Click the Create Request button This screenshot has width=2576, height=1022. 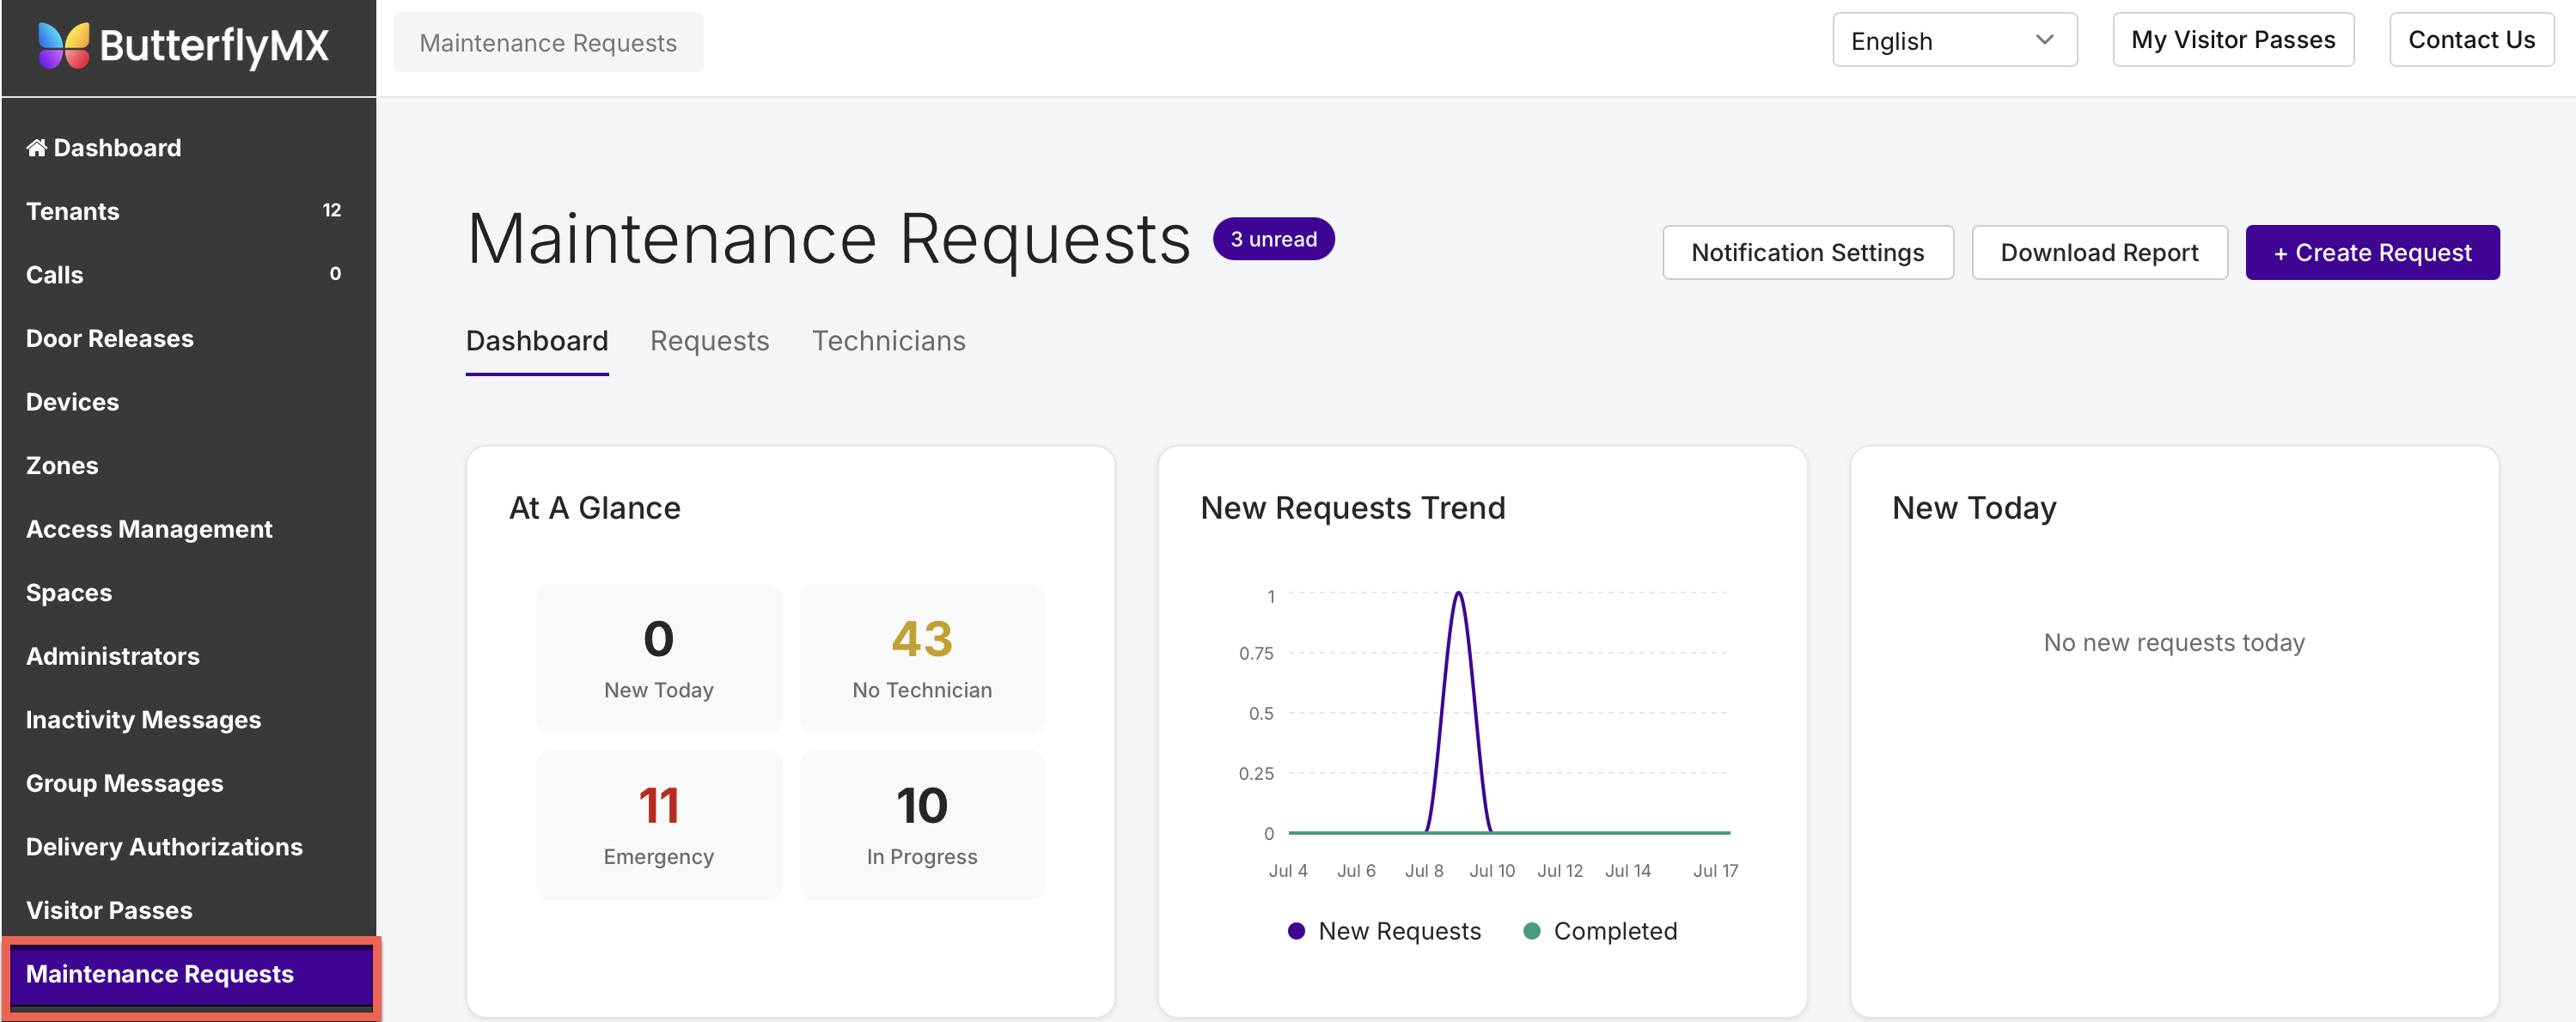(x=2372, y=252)
